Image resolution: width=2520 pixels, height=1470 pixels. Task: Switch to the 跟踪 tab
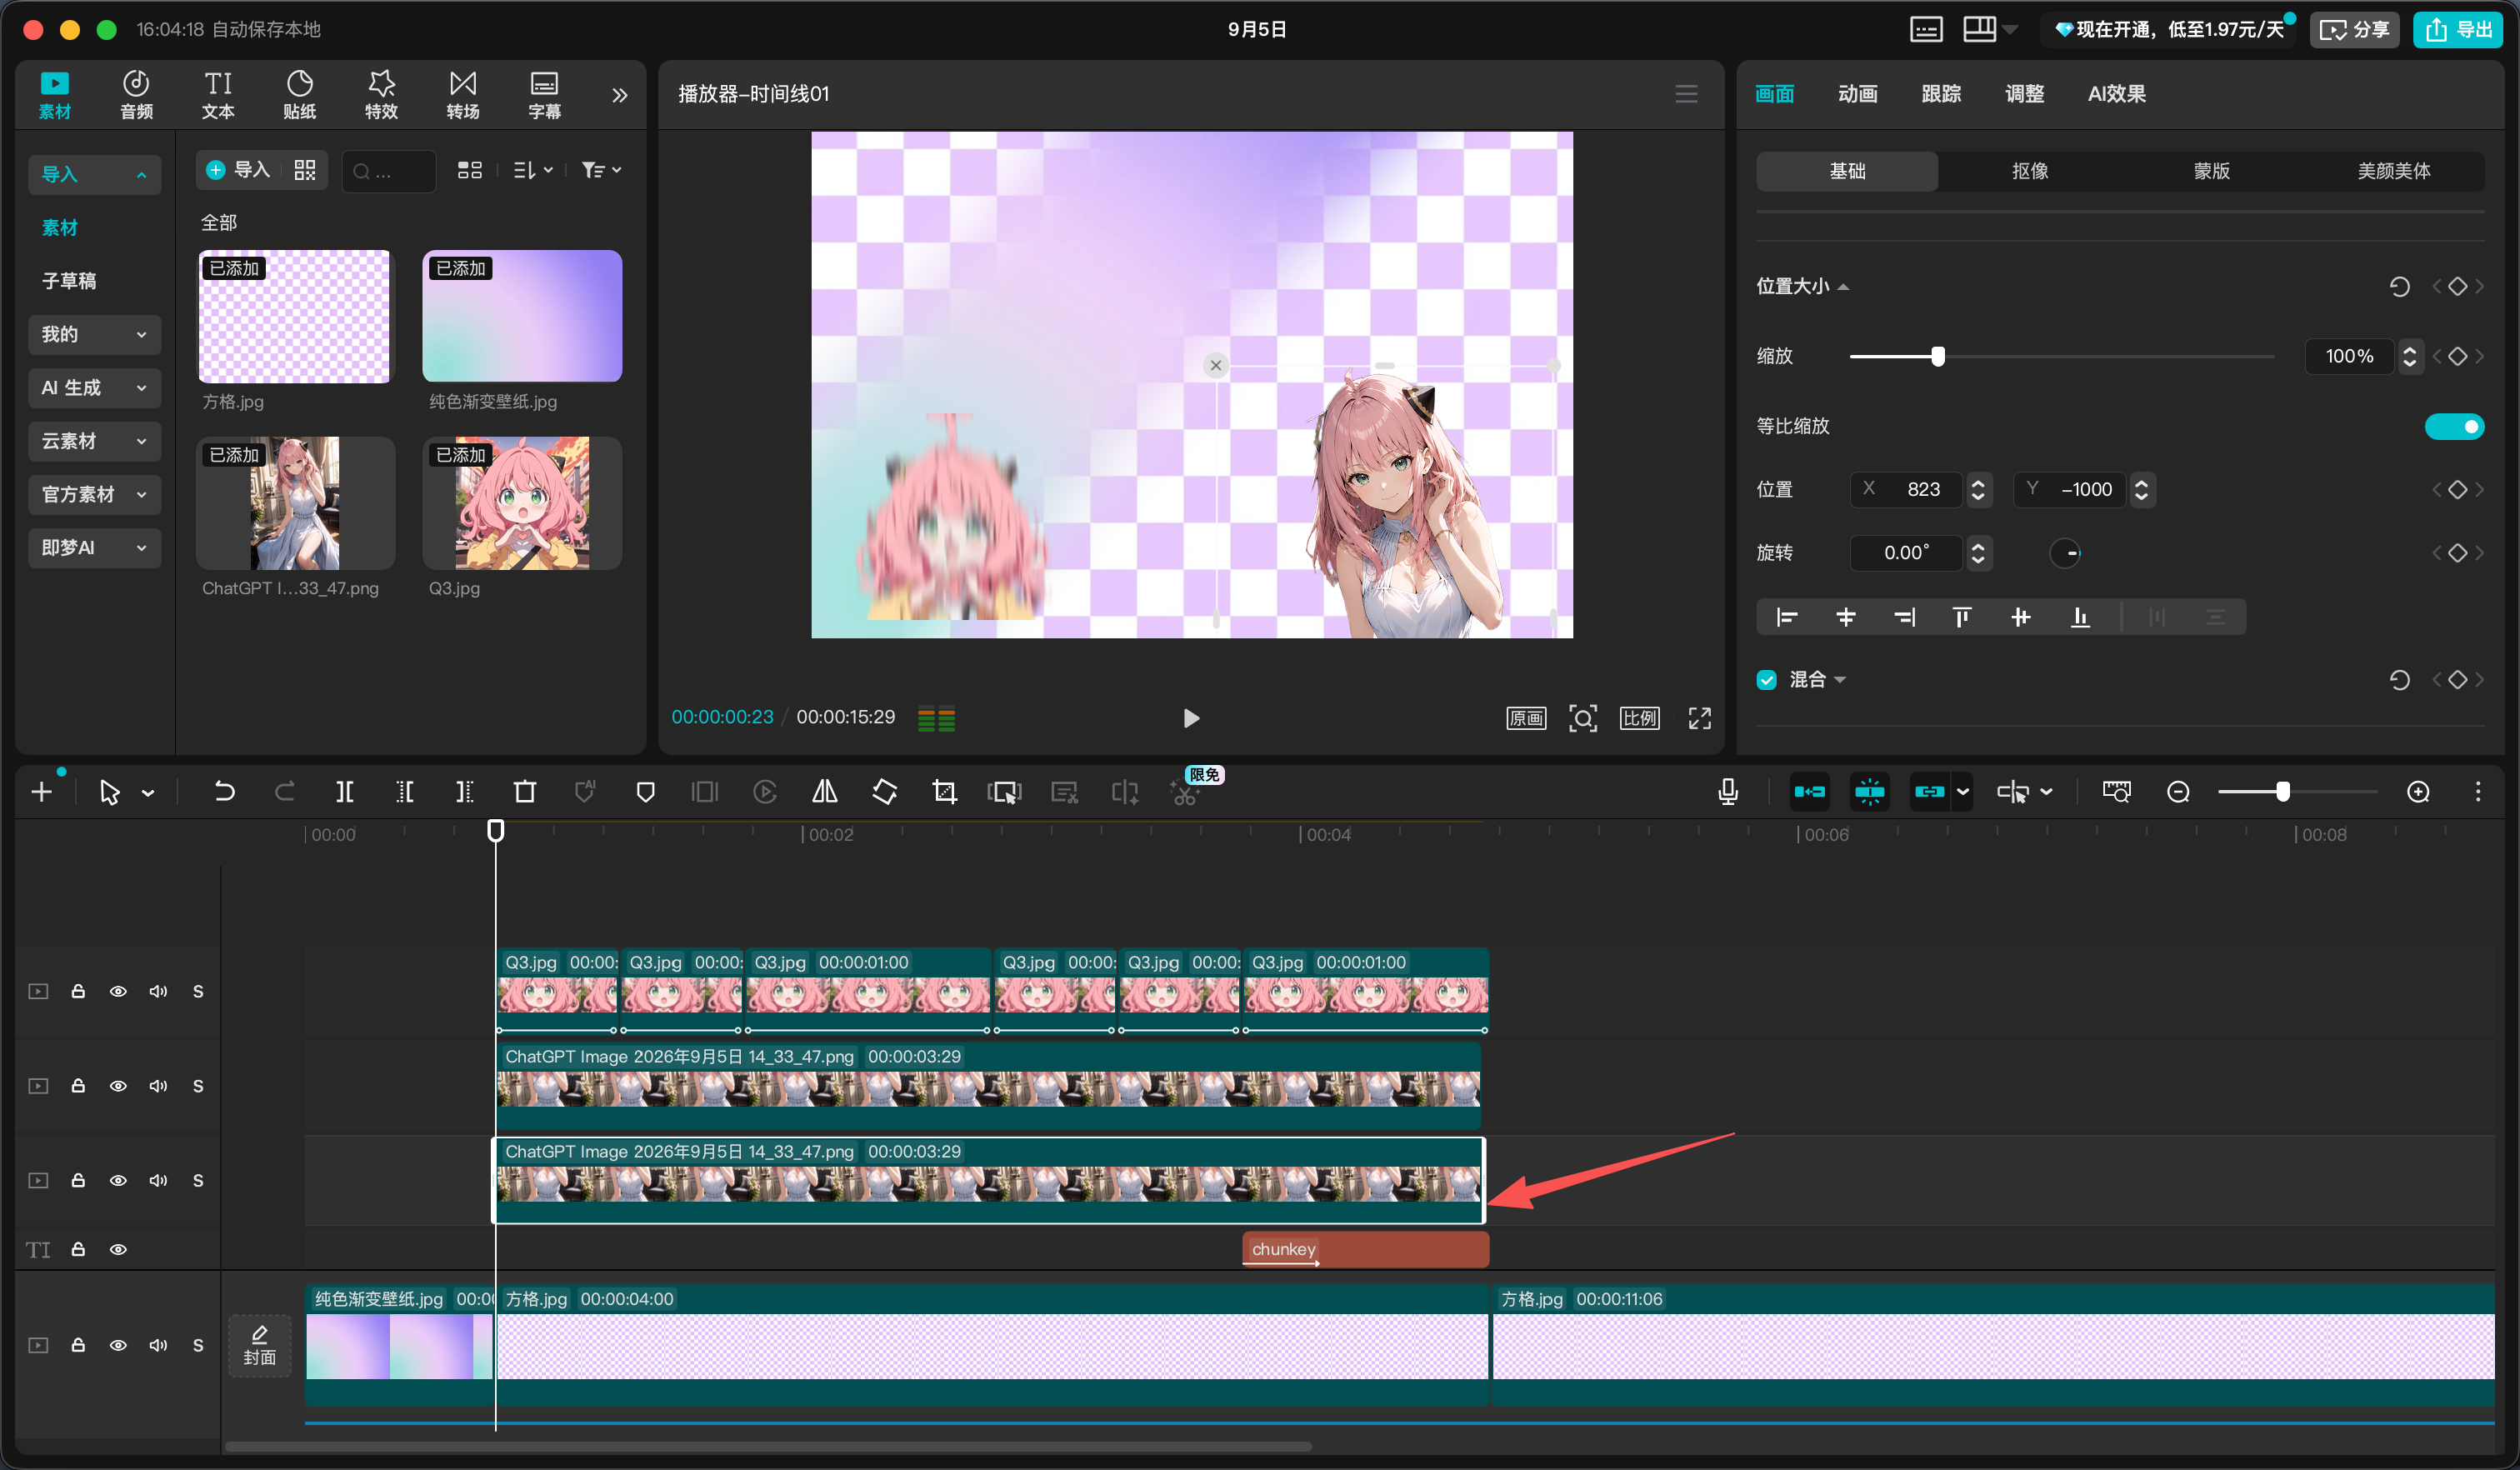pyautogui.click(x=1941, y=94)
